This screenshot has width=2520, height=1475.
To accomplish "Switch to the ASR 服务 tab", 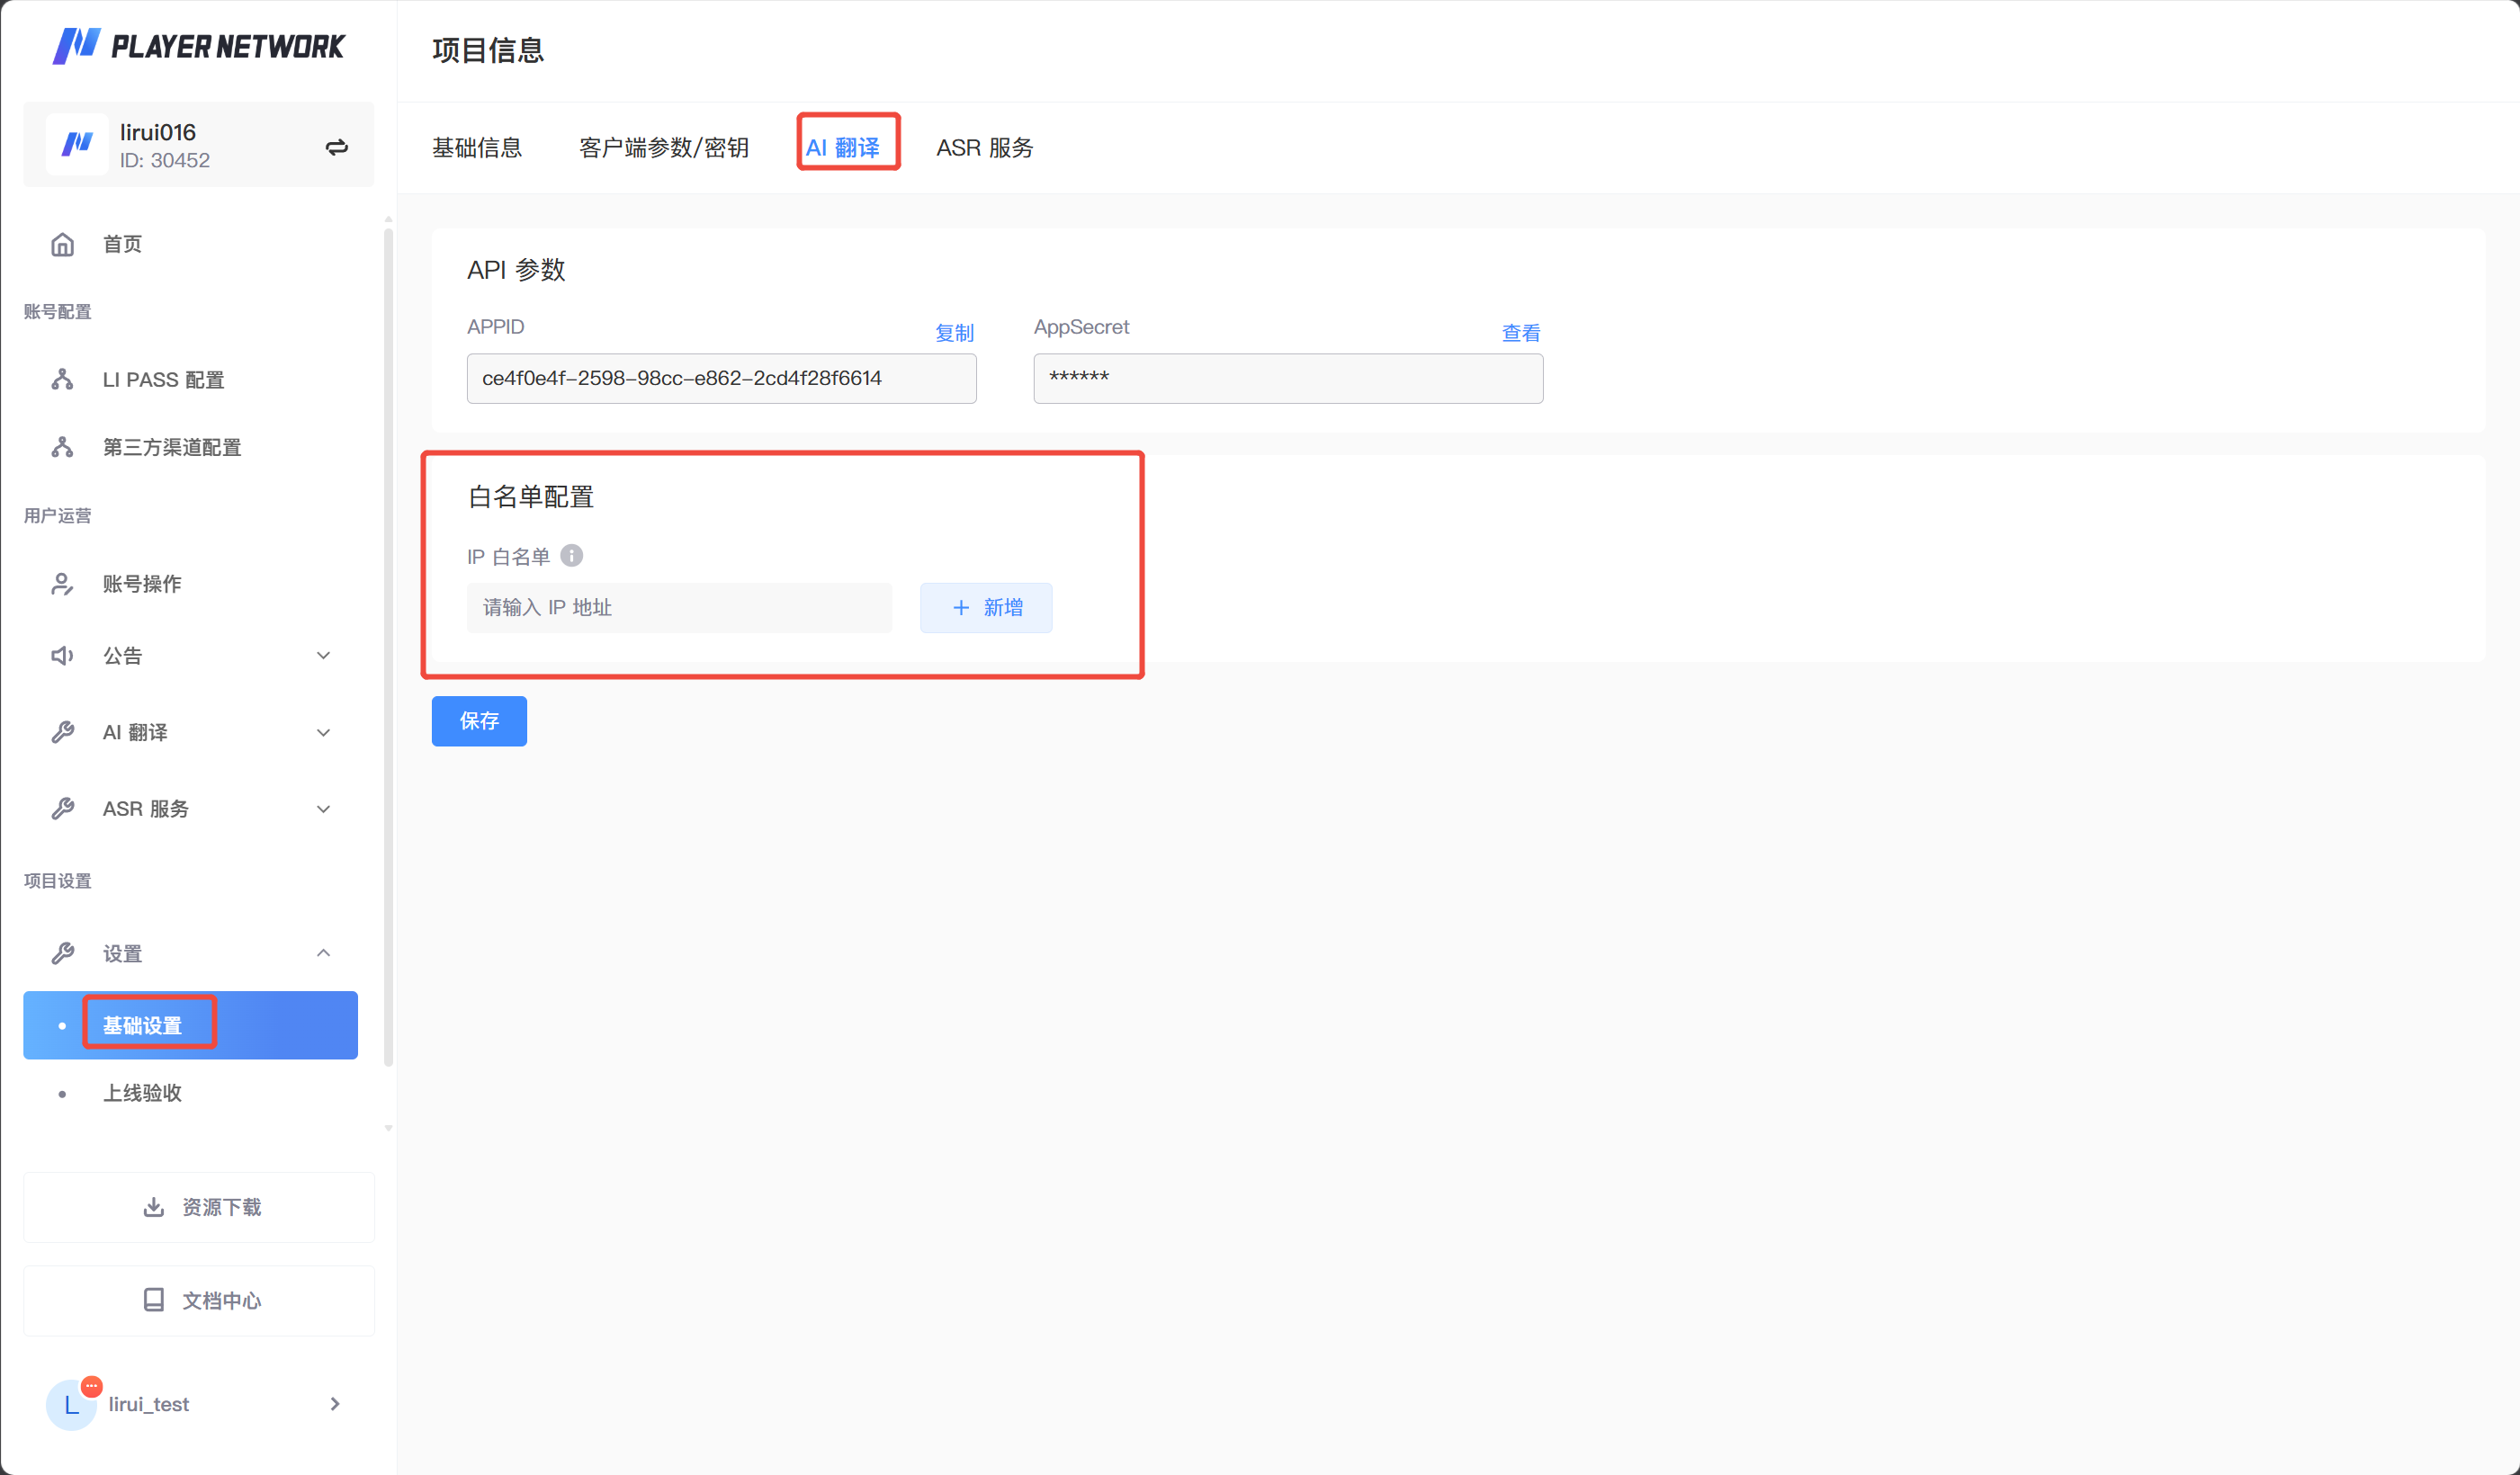I will tap(985, 148).
